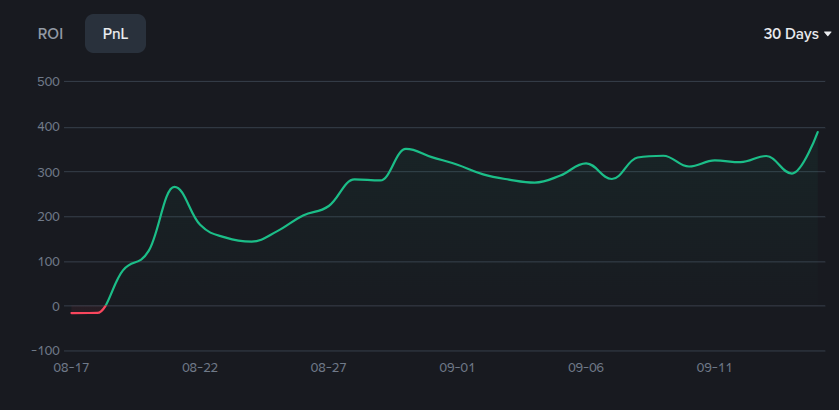
Task: Click the 400 y-axis label
Action: coord(48,127)
